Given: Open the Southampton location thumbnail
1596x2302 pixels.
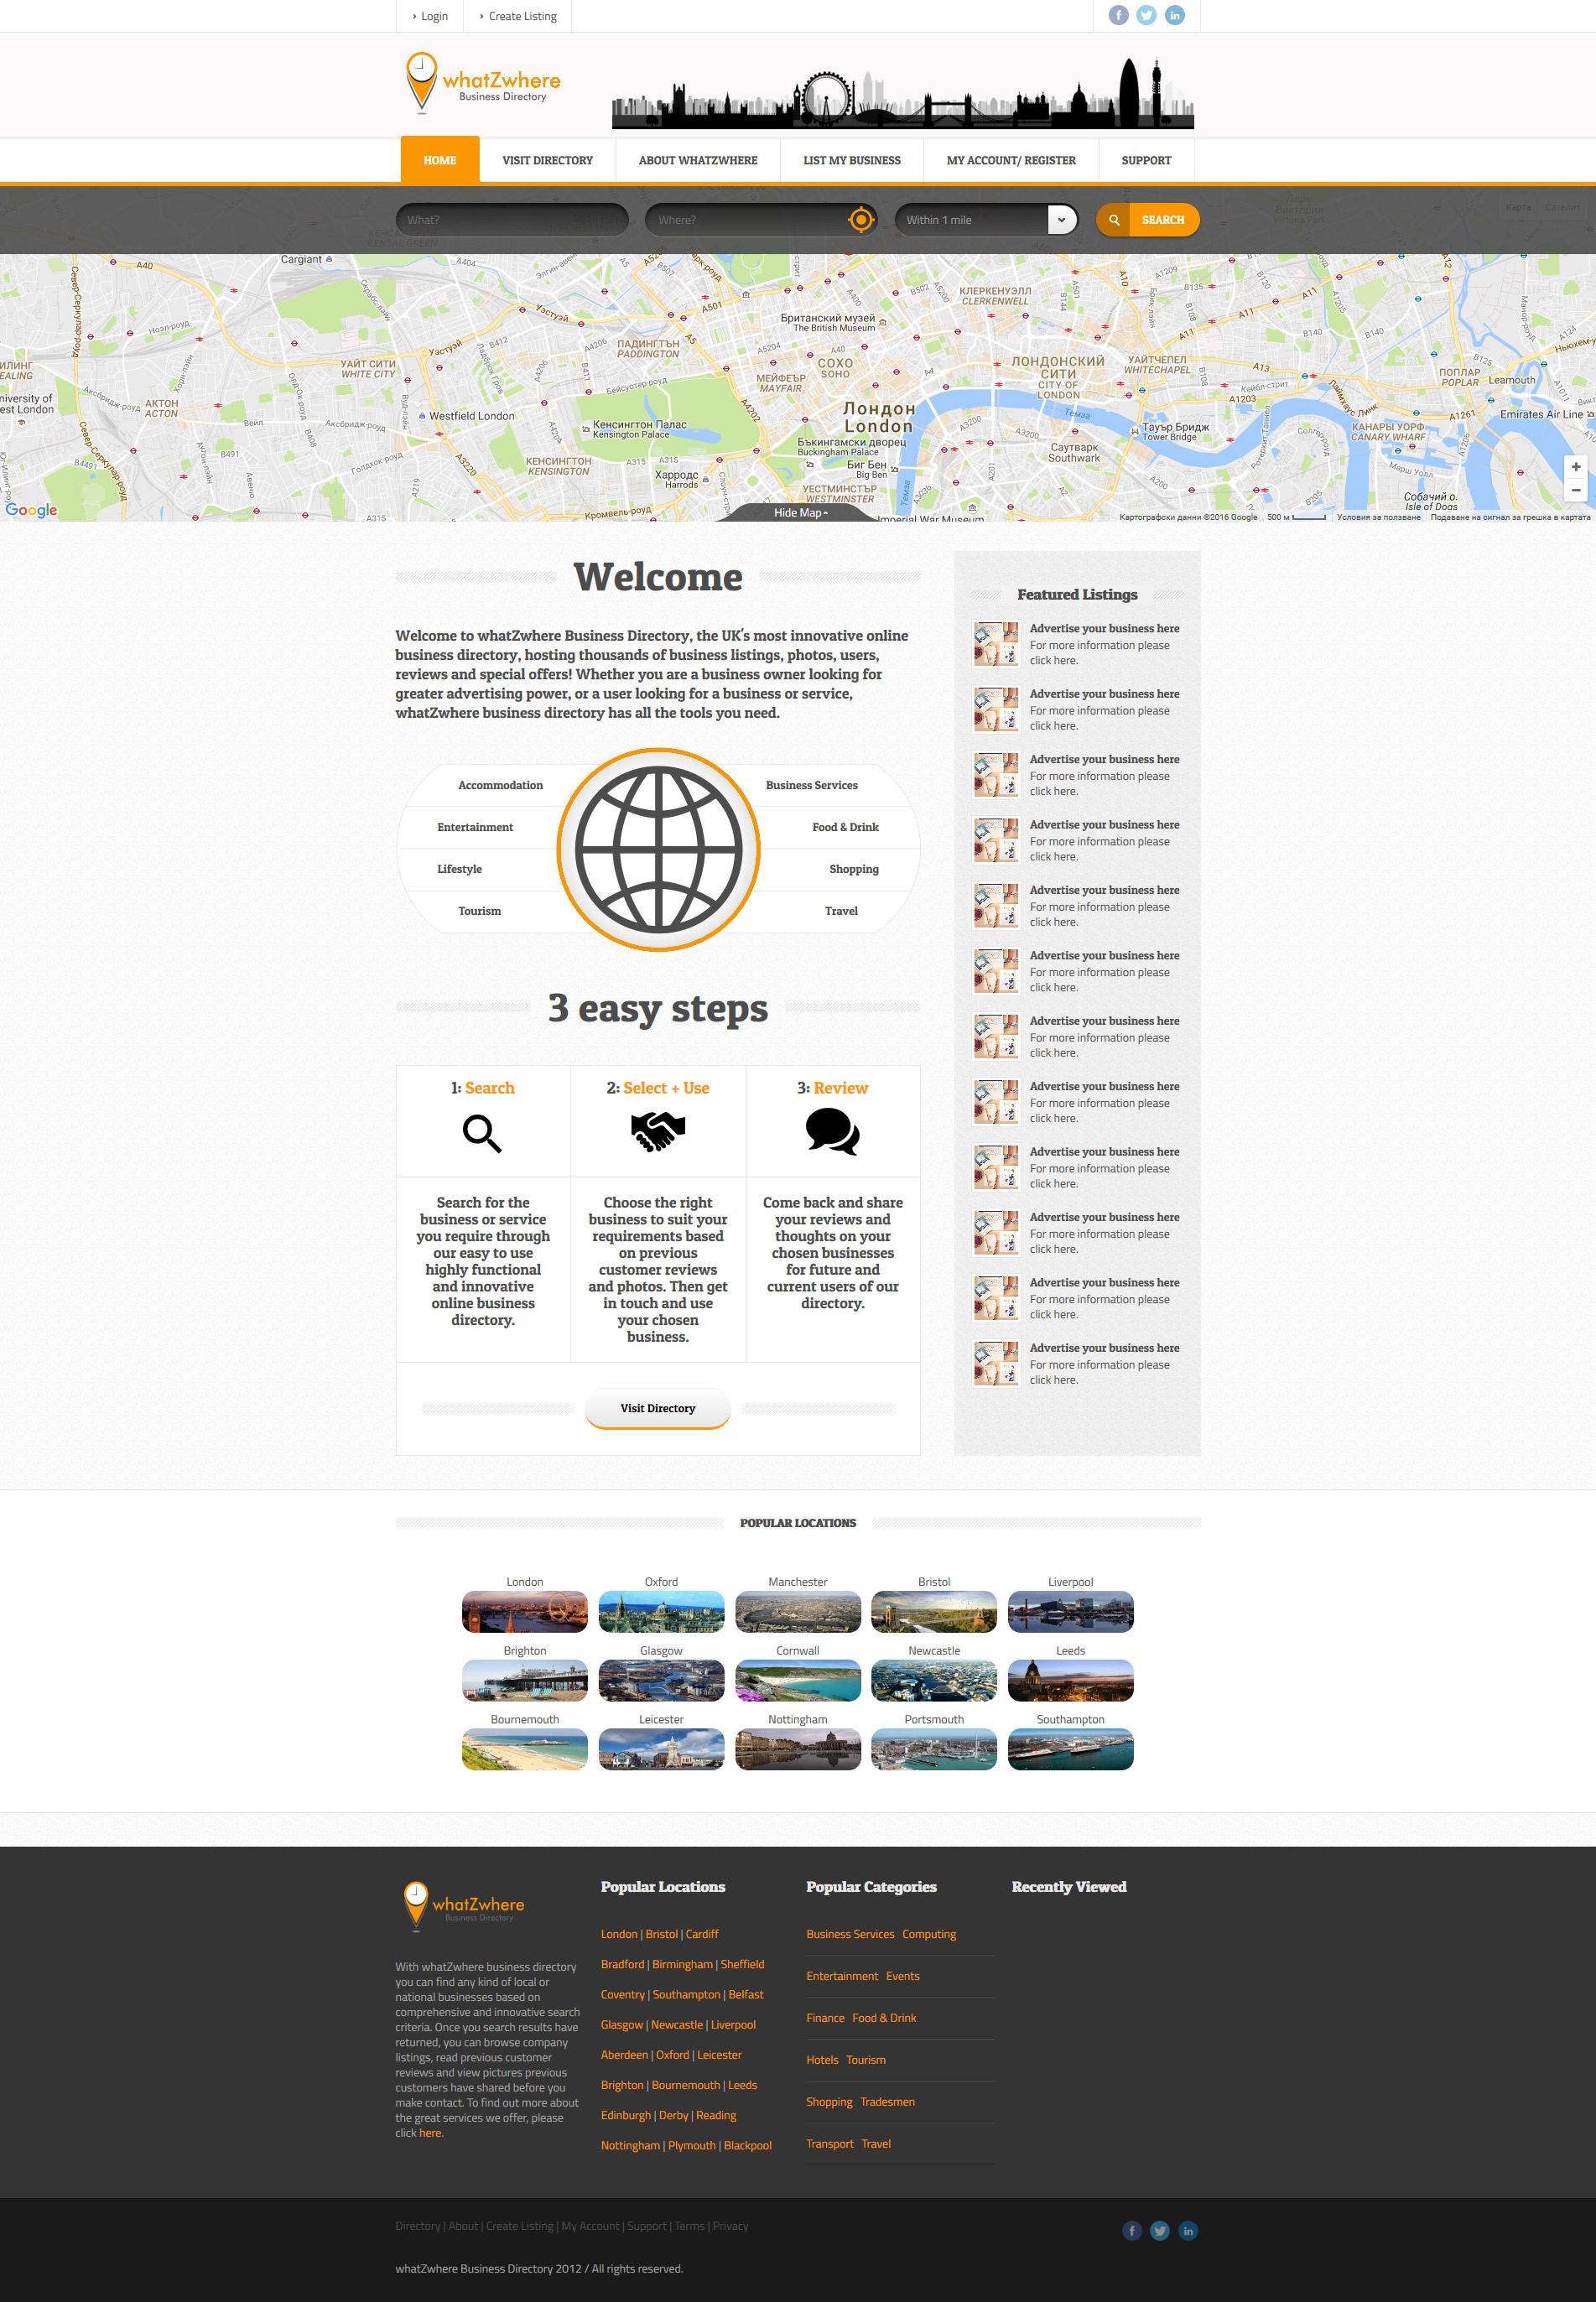Looking at the screenshot, I should 1070,1749.
